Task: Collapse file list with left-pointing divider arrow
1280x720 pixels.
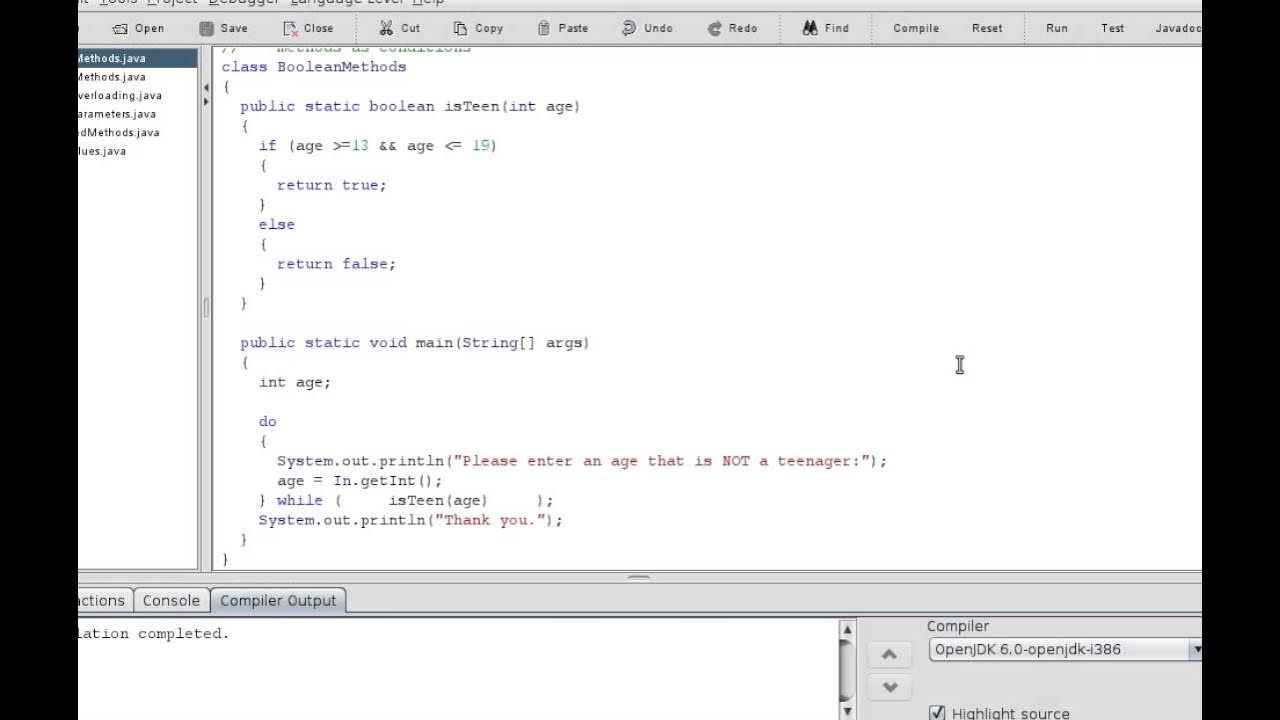Action: (x=205, y=88)
